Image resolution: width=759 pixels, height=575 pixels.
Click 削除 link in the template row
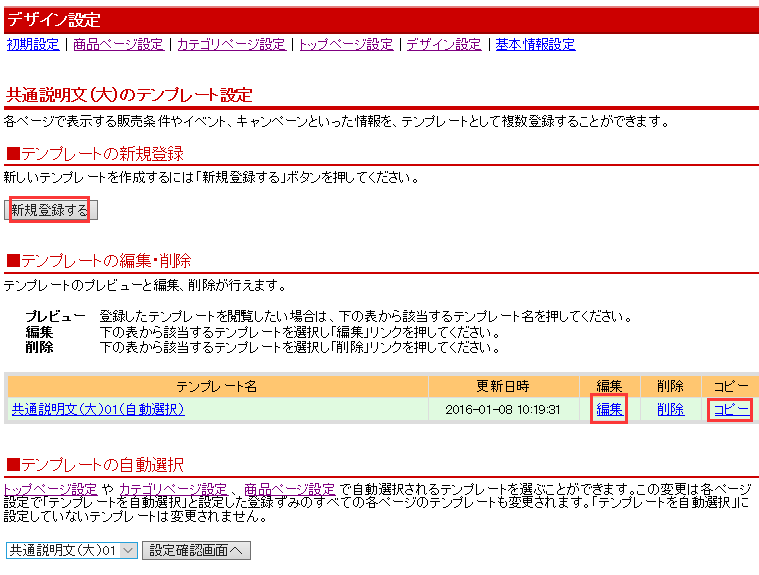point(670,409)
